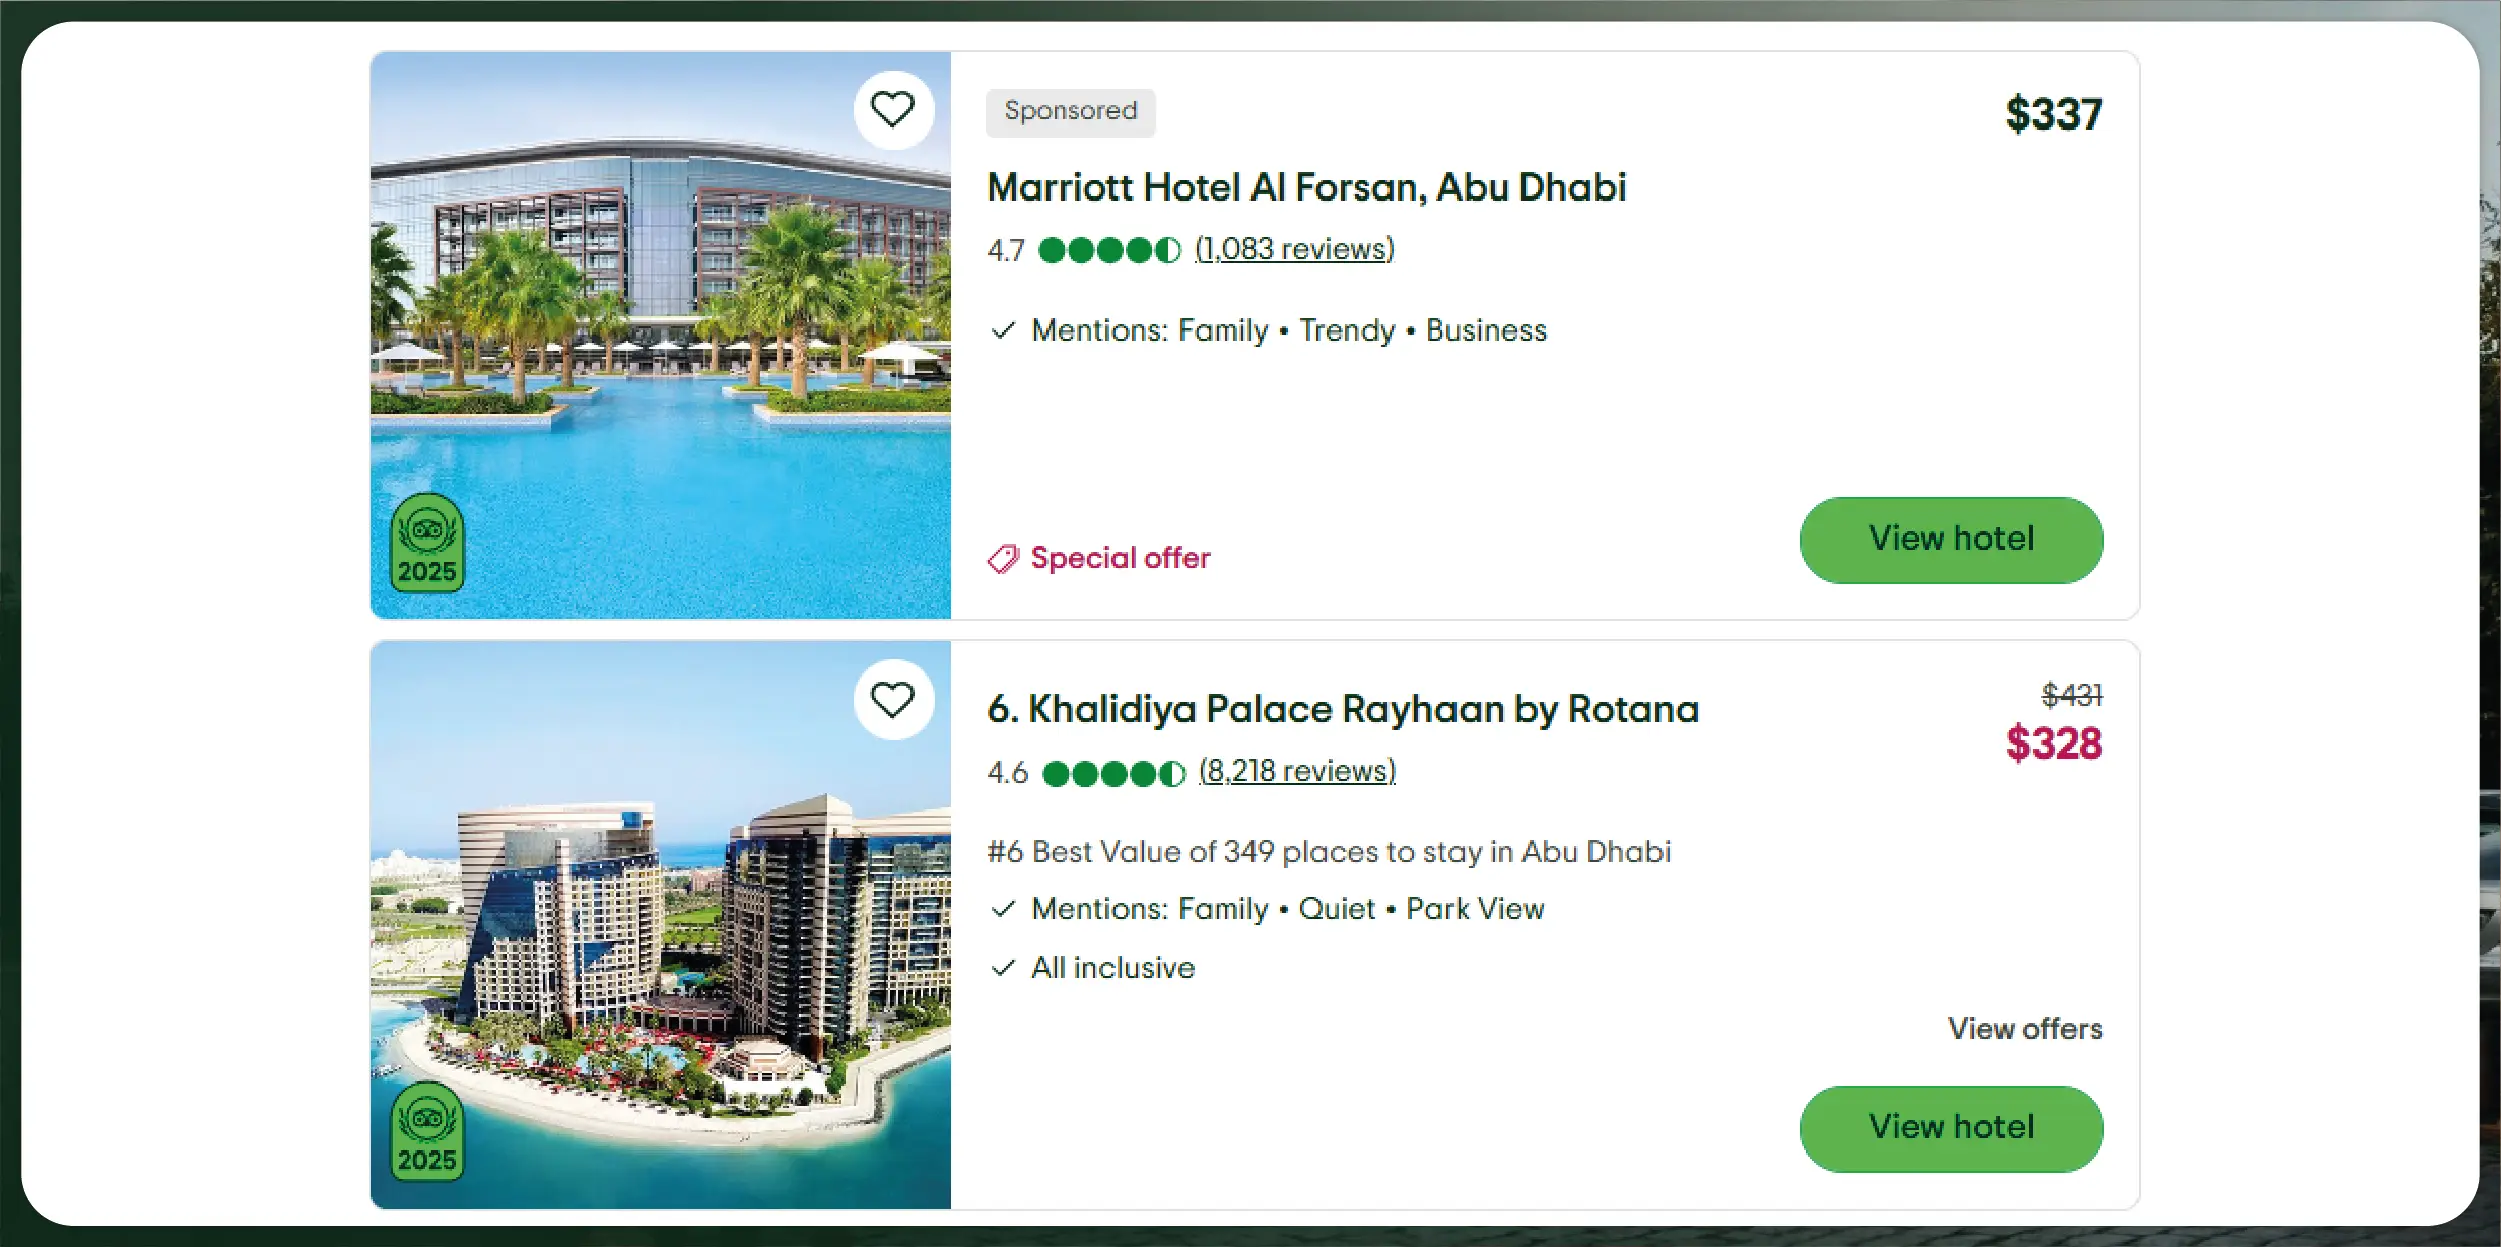
Task: Click the Khalidiya Palace aerial photo thumbnail
Action: [660, 925]
